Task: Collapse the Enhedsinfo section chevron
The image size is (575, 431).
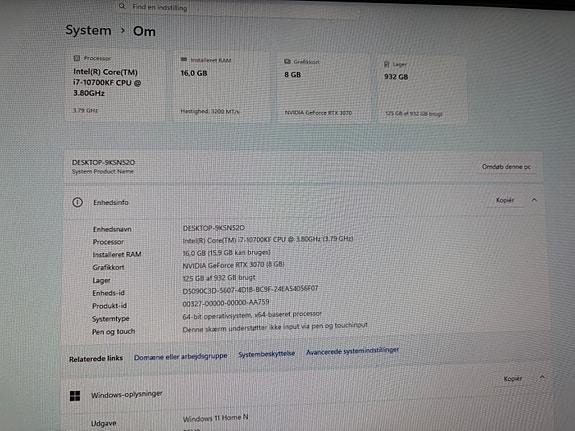Action: tap(534, 200)
